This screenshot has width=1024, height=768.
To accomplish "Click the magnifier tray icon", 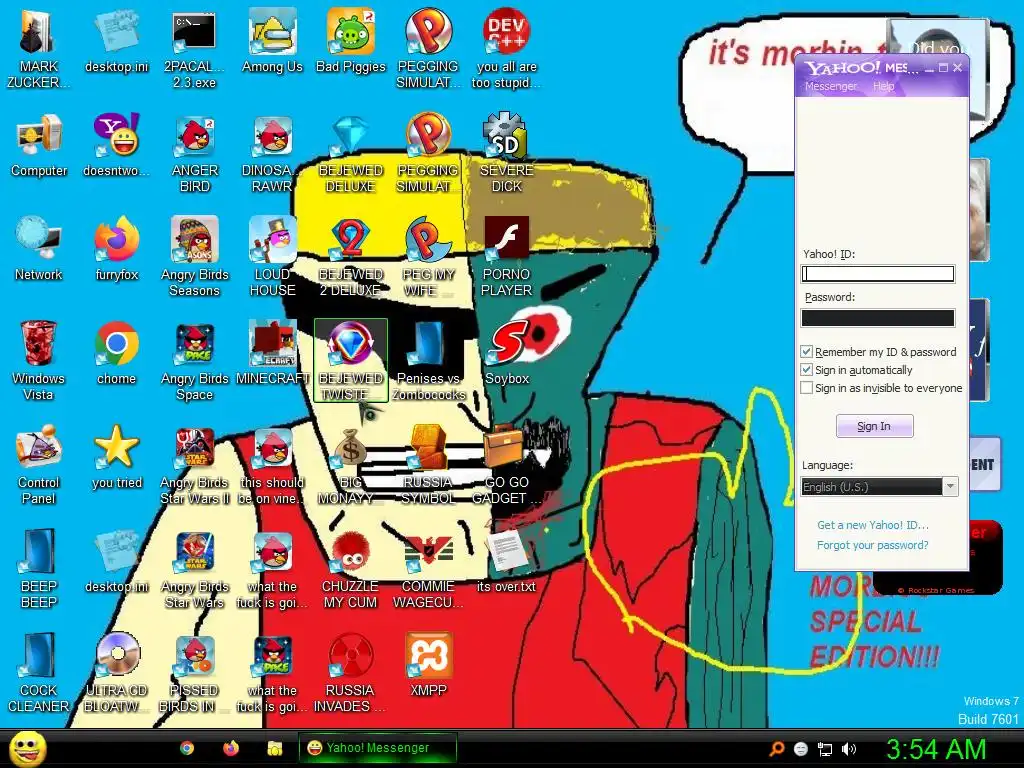I will [776, 749].
